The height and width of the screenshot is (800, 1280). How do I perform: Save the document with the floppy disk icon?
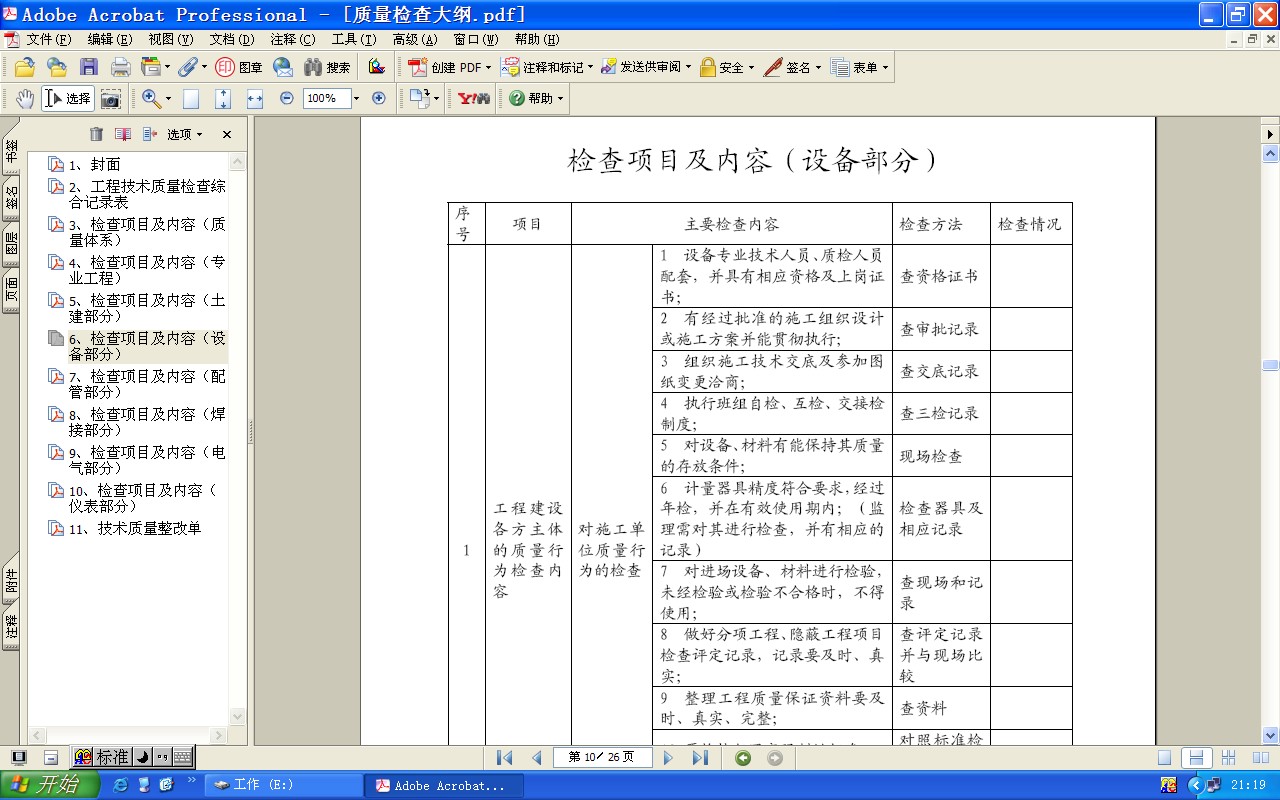[x=89, y=67]
